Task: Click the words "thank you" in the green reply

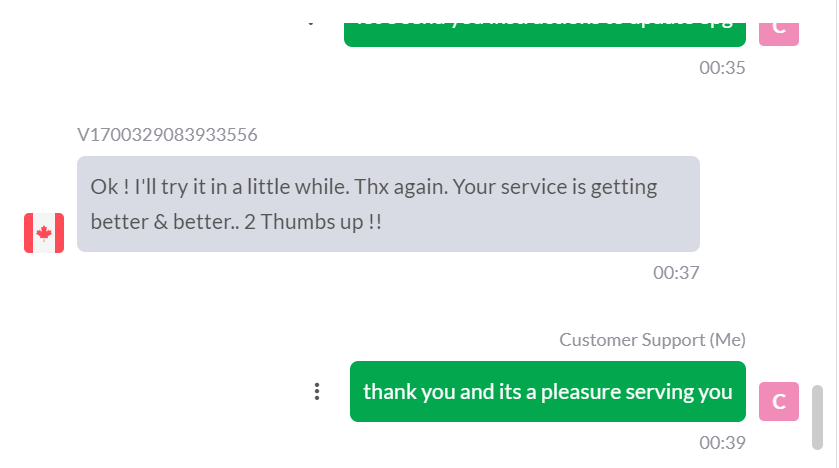Action: (399, 392)
